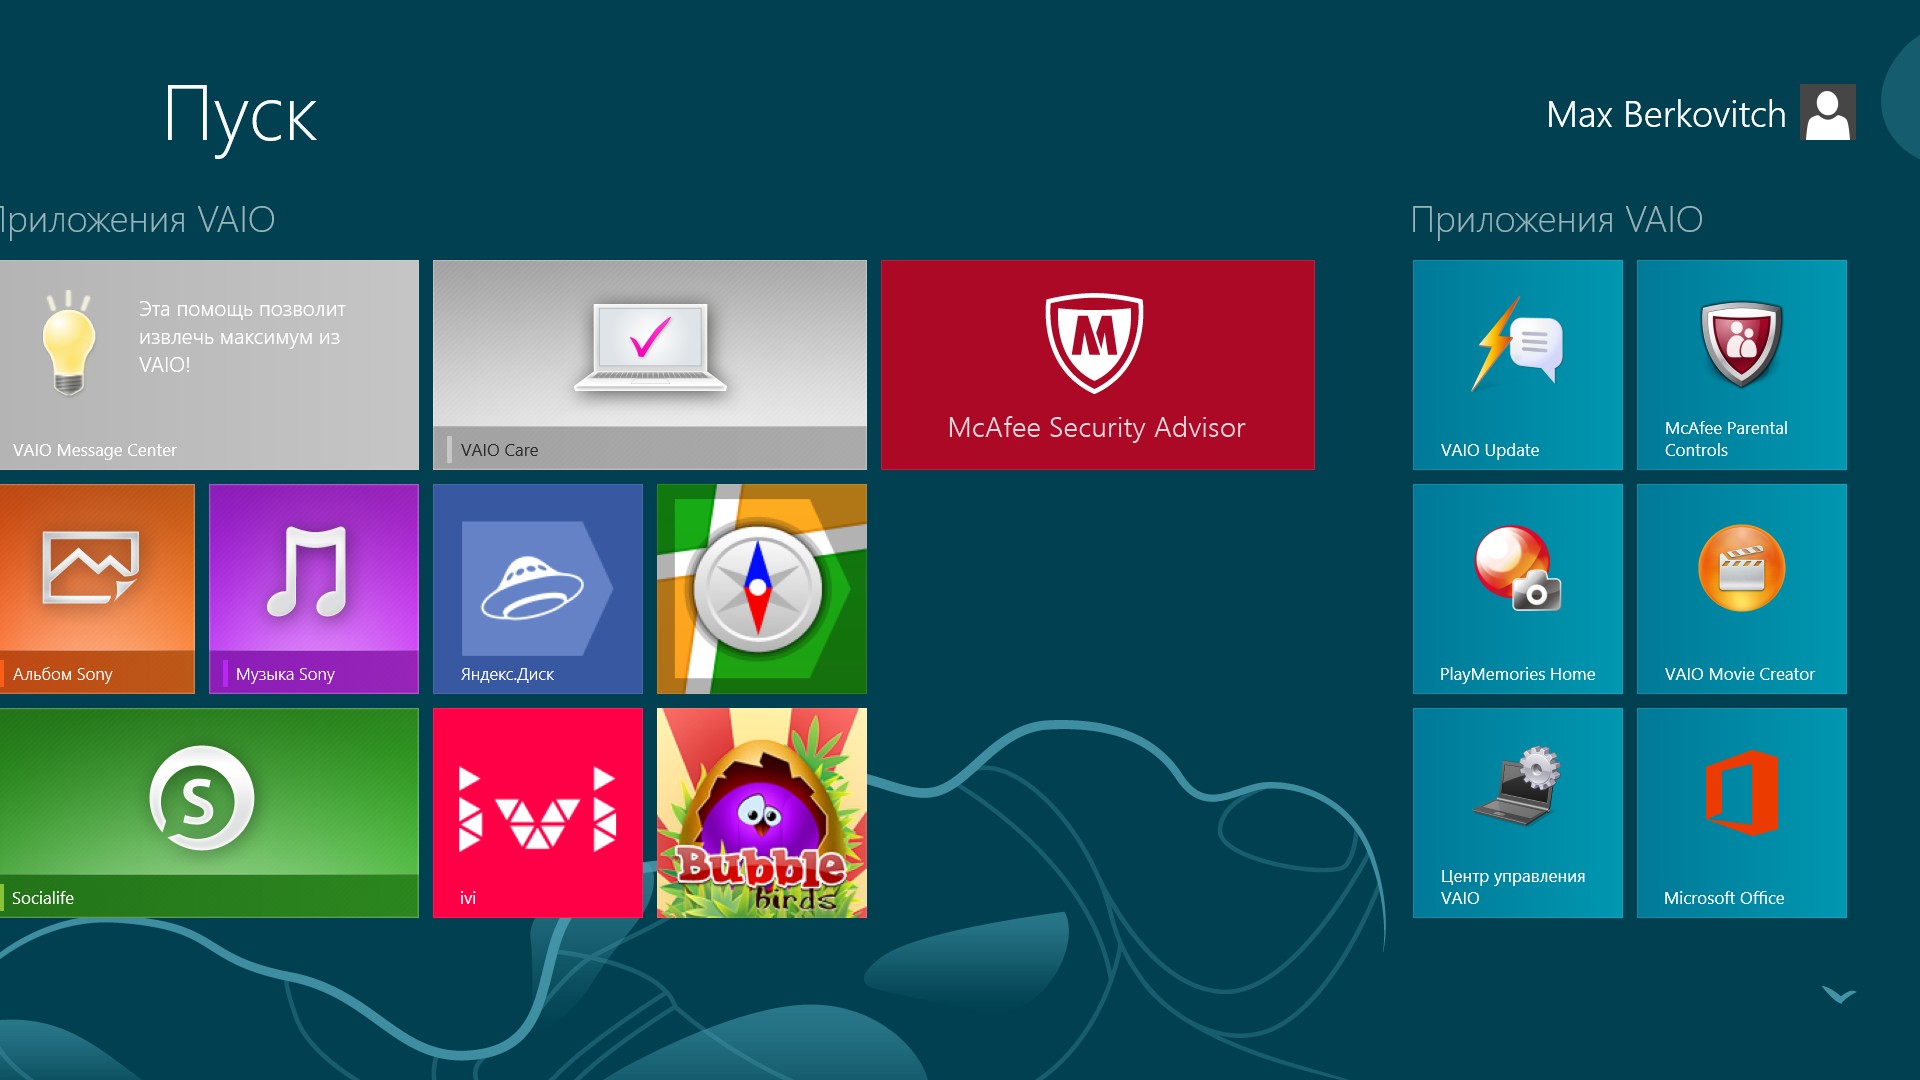The image size is (1920, 1080).
Task: Open Центр управления VAIO tile
Action: pyautogui.click(x=1517, y=813)
